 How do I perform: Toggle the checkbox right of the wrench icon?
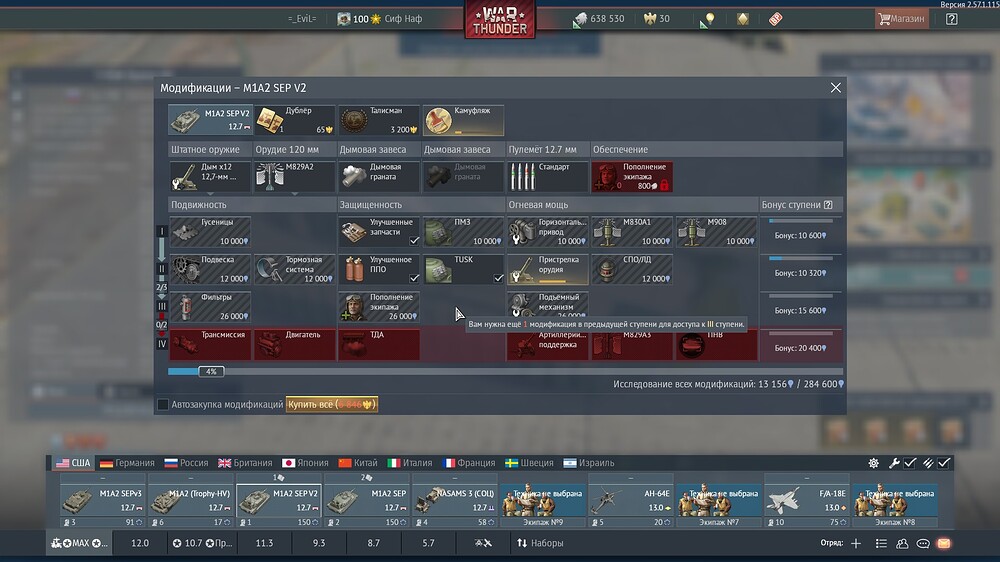click(910, 463)
